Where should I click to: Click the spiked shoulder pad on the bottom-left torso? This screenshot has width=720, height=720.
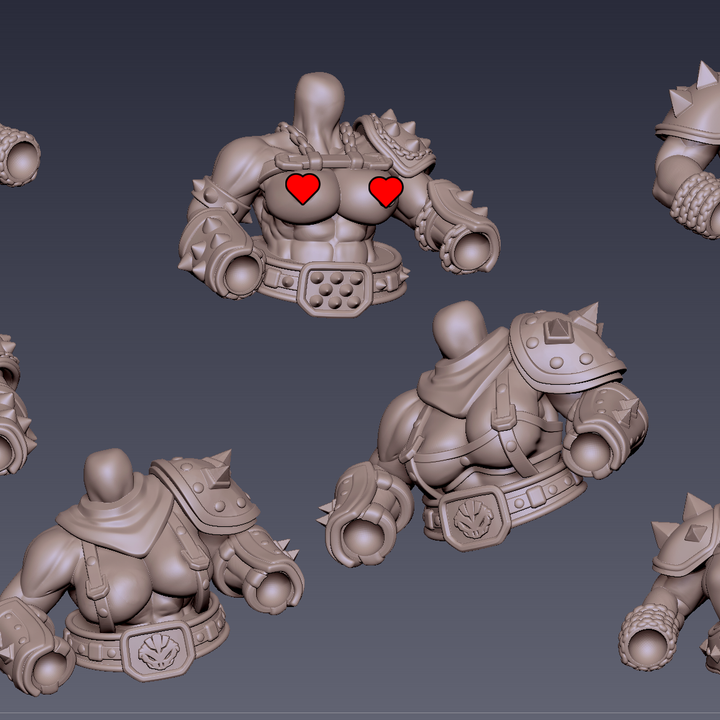click(x=205, y=492)
